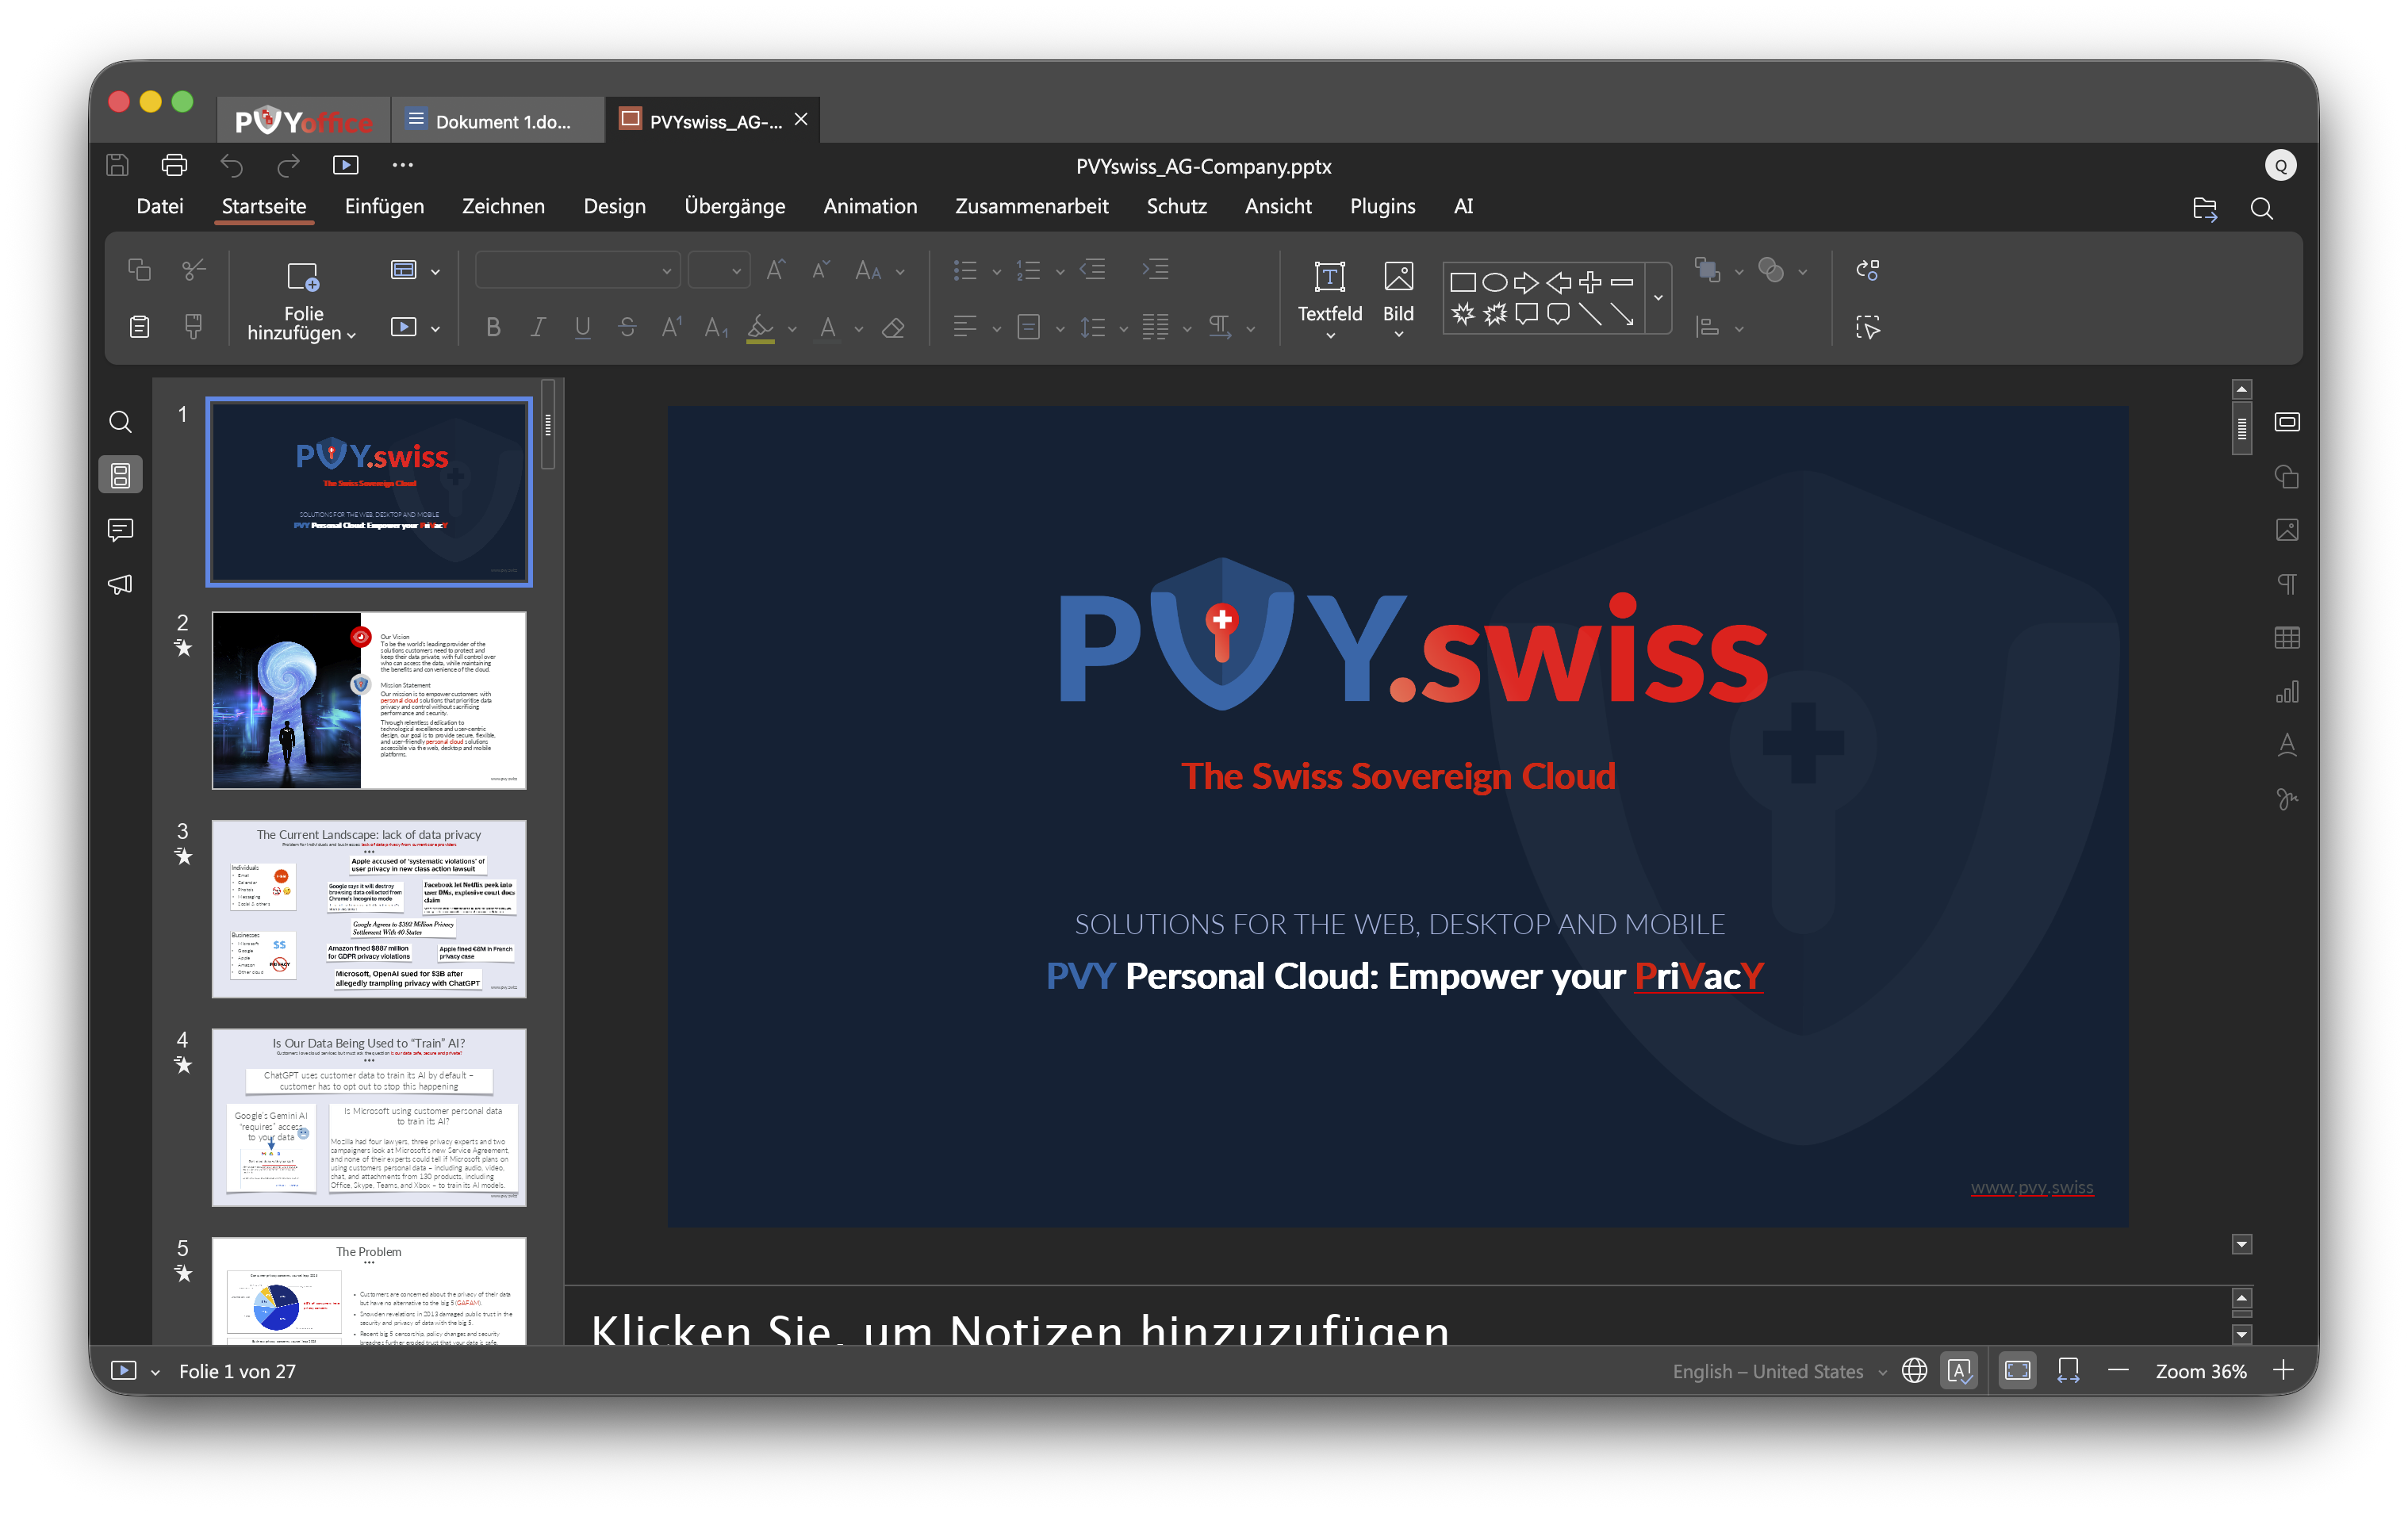Switch to the Einfügen ribbon tab

pyautogui.click(x=384, y=206)
